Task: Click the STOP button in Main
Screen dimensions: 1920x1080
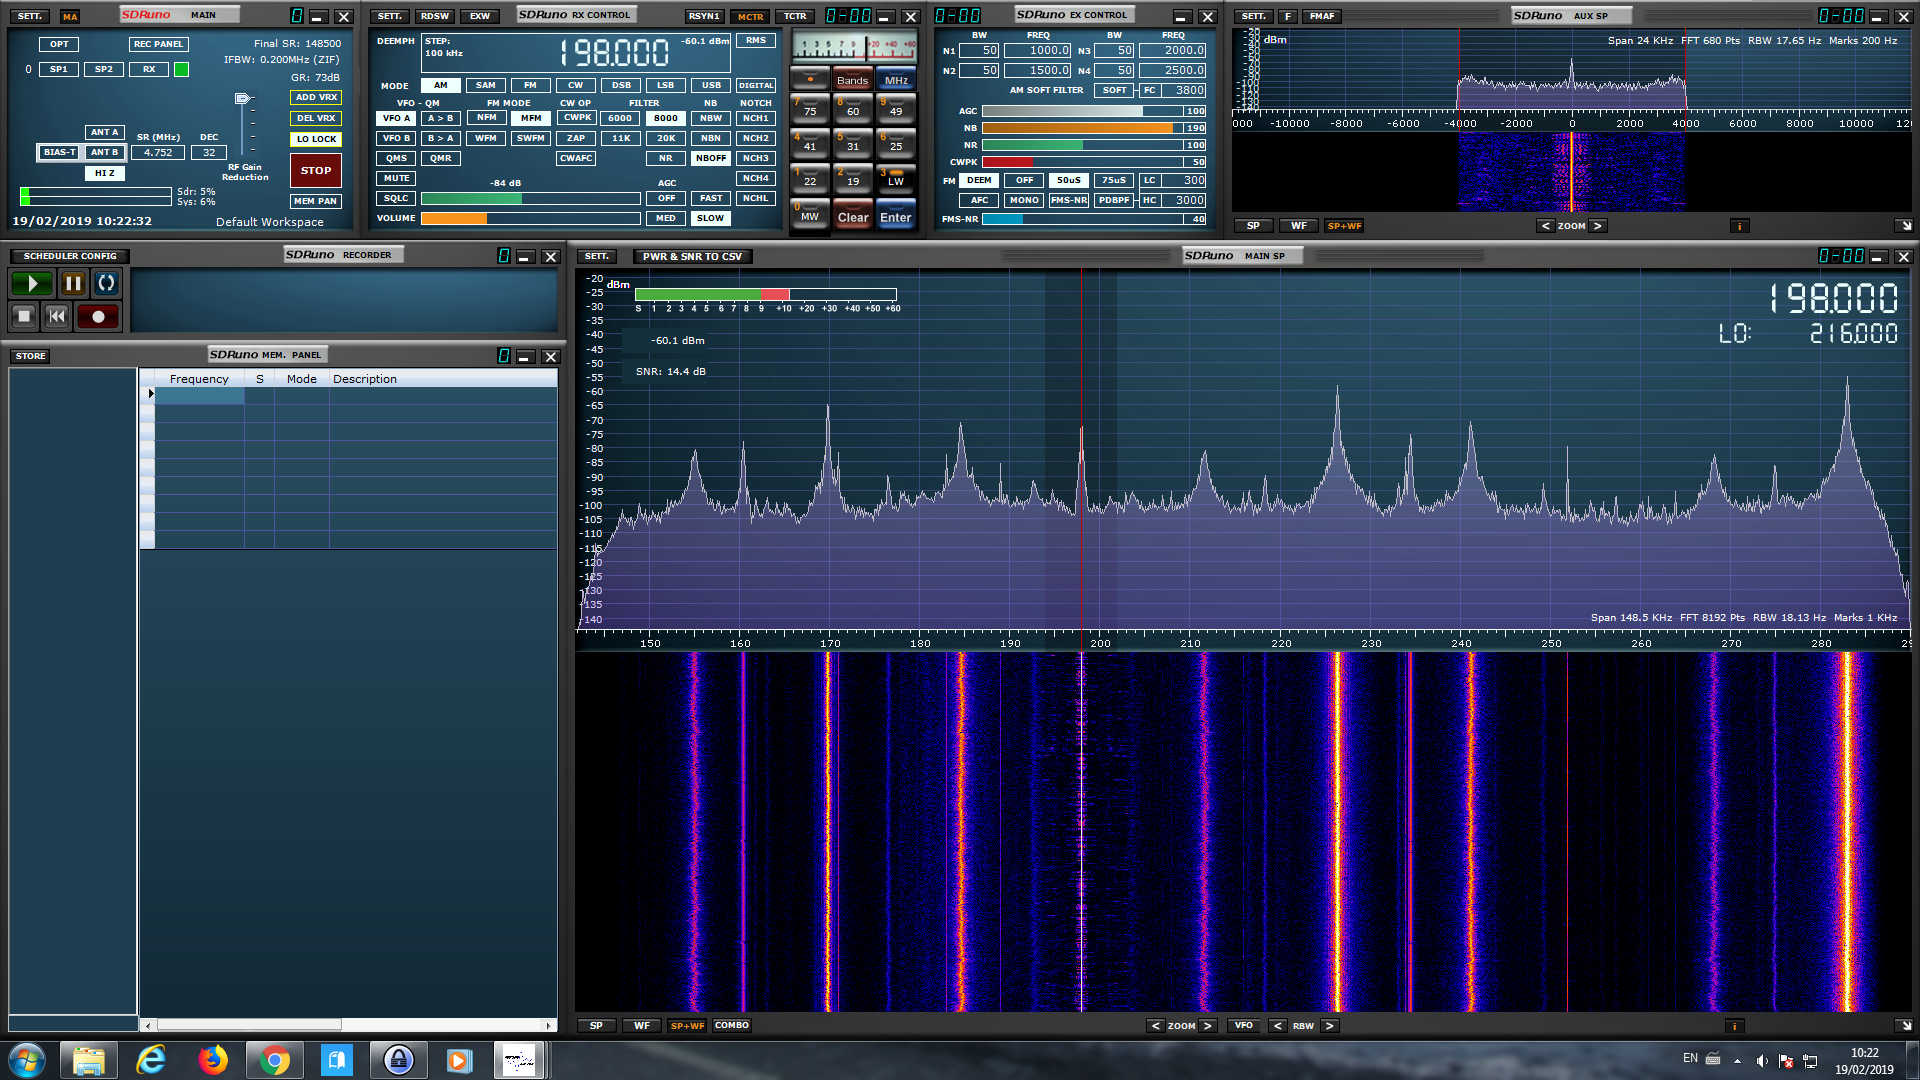Action: (316, 171)
